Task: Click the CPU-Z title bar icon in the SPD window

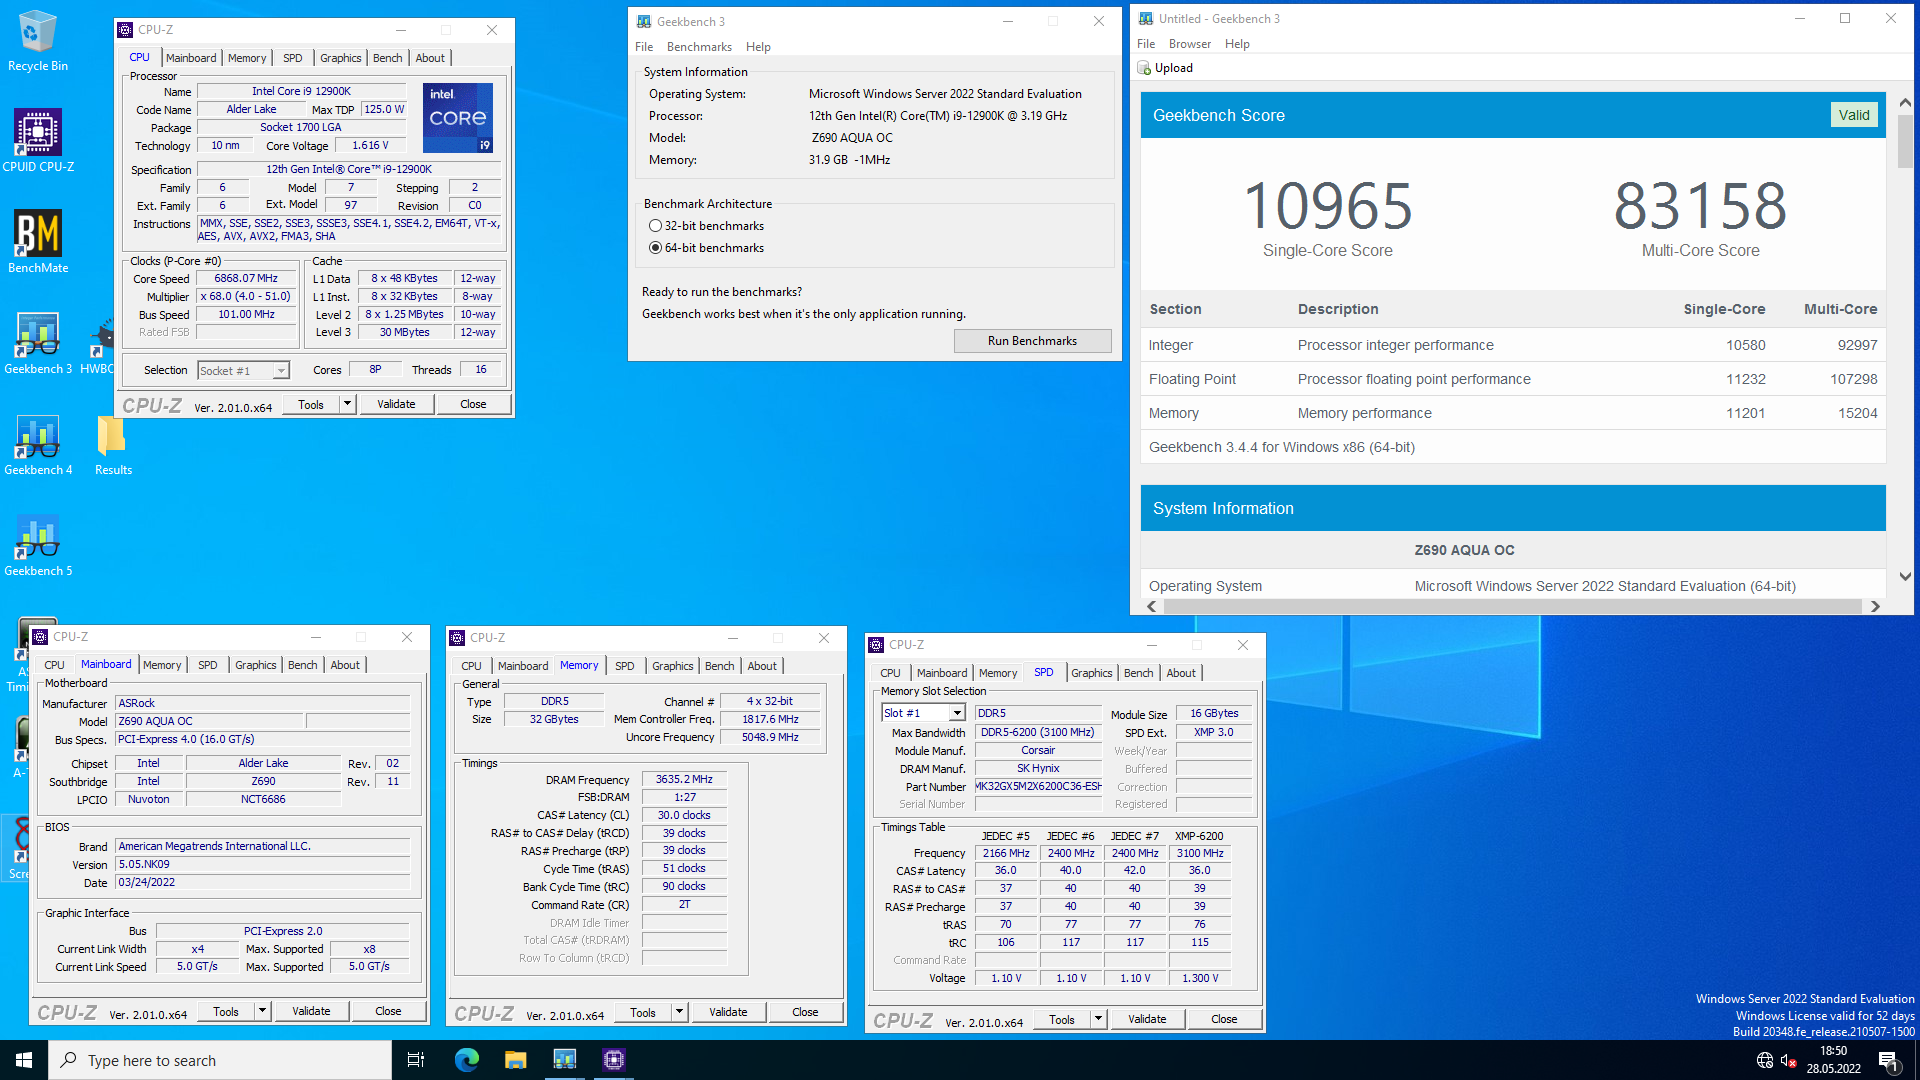Action: pos(876,645)
